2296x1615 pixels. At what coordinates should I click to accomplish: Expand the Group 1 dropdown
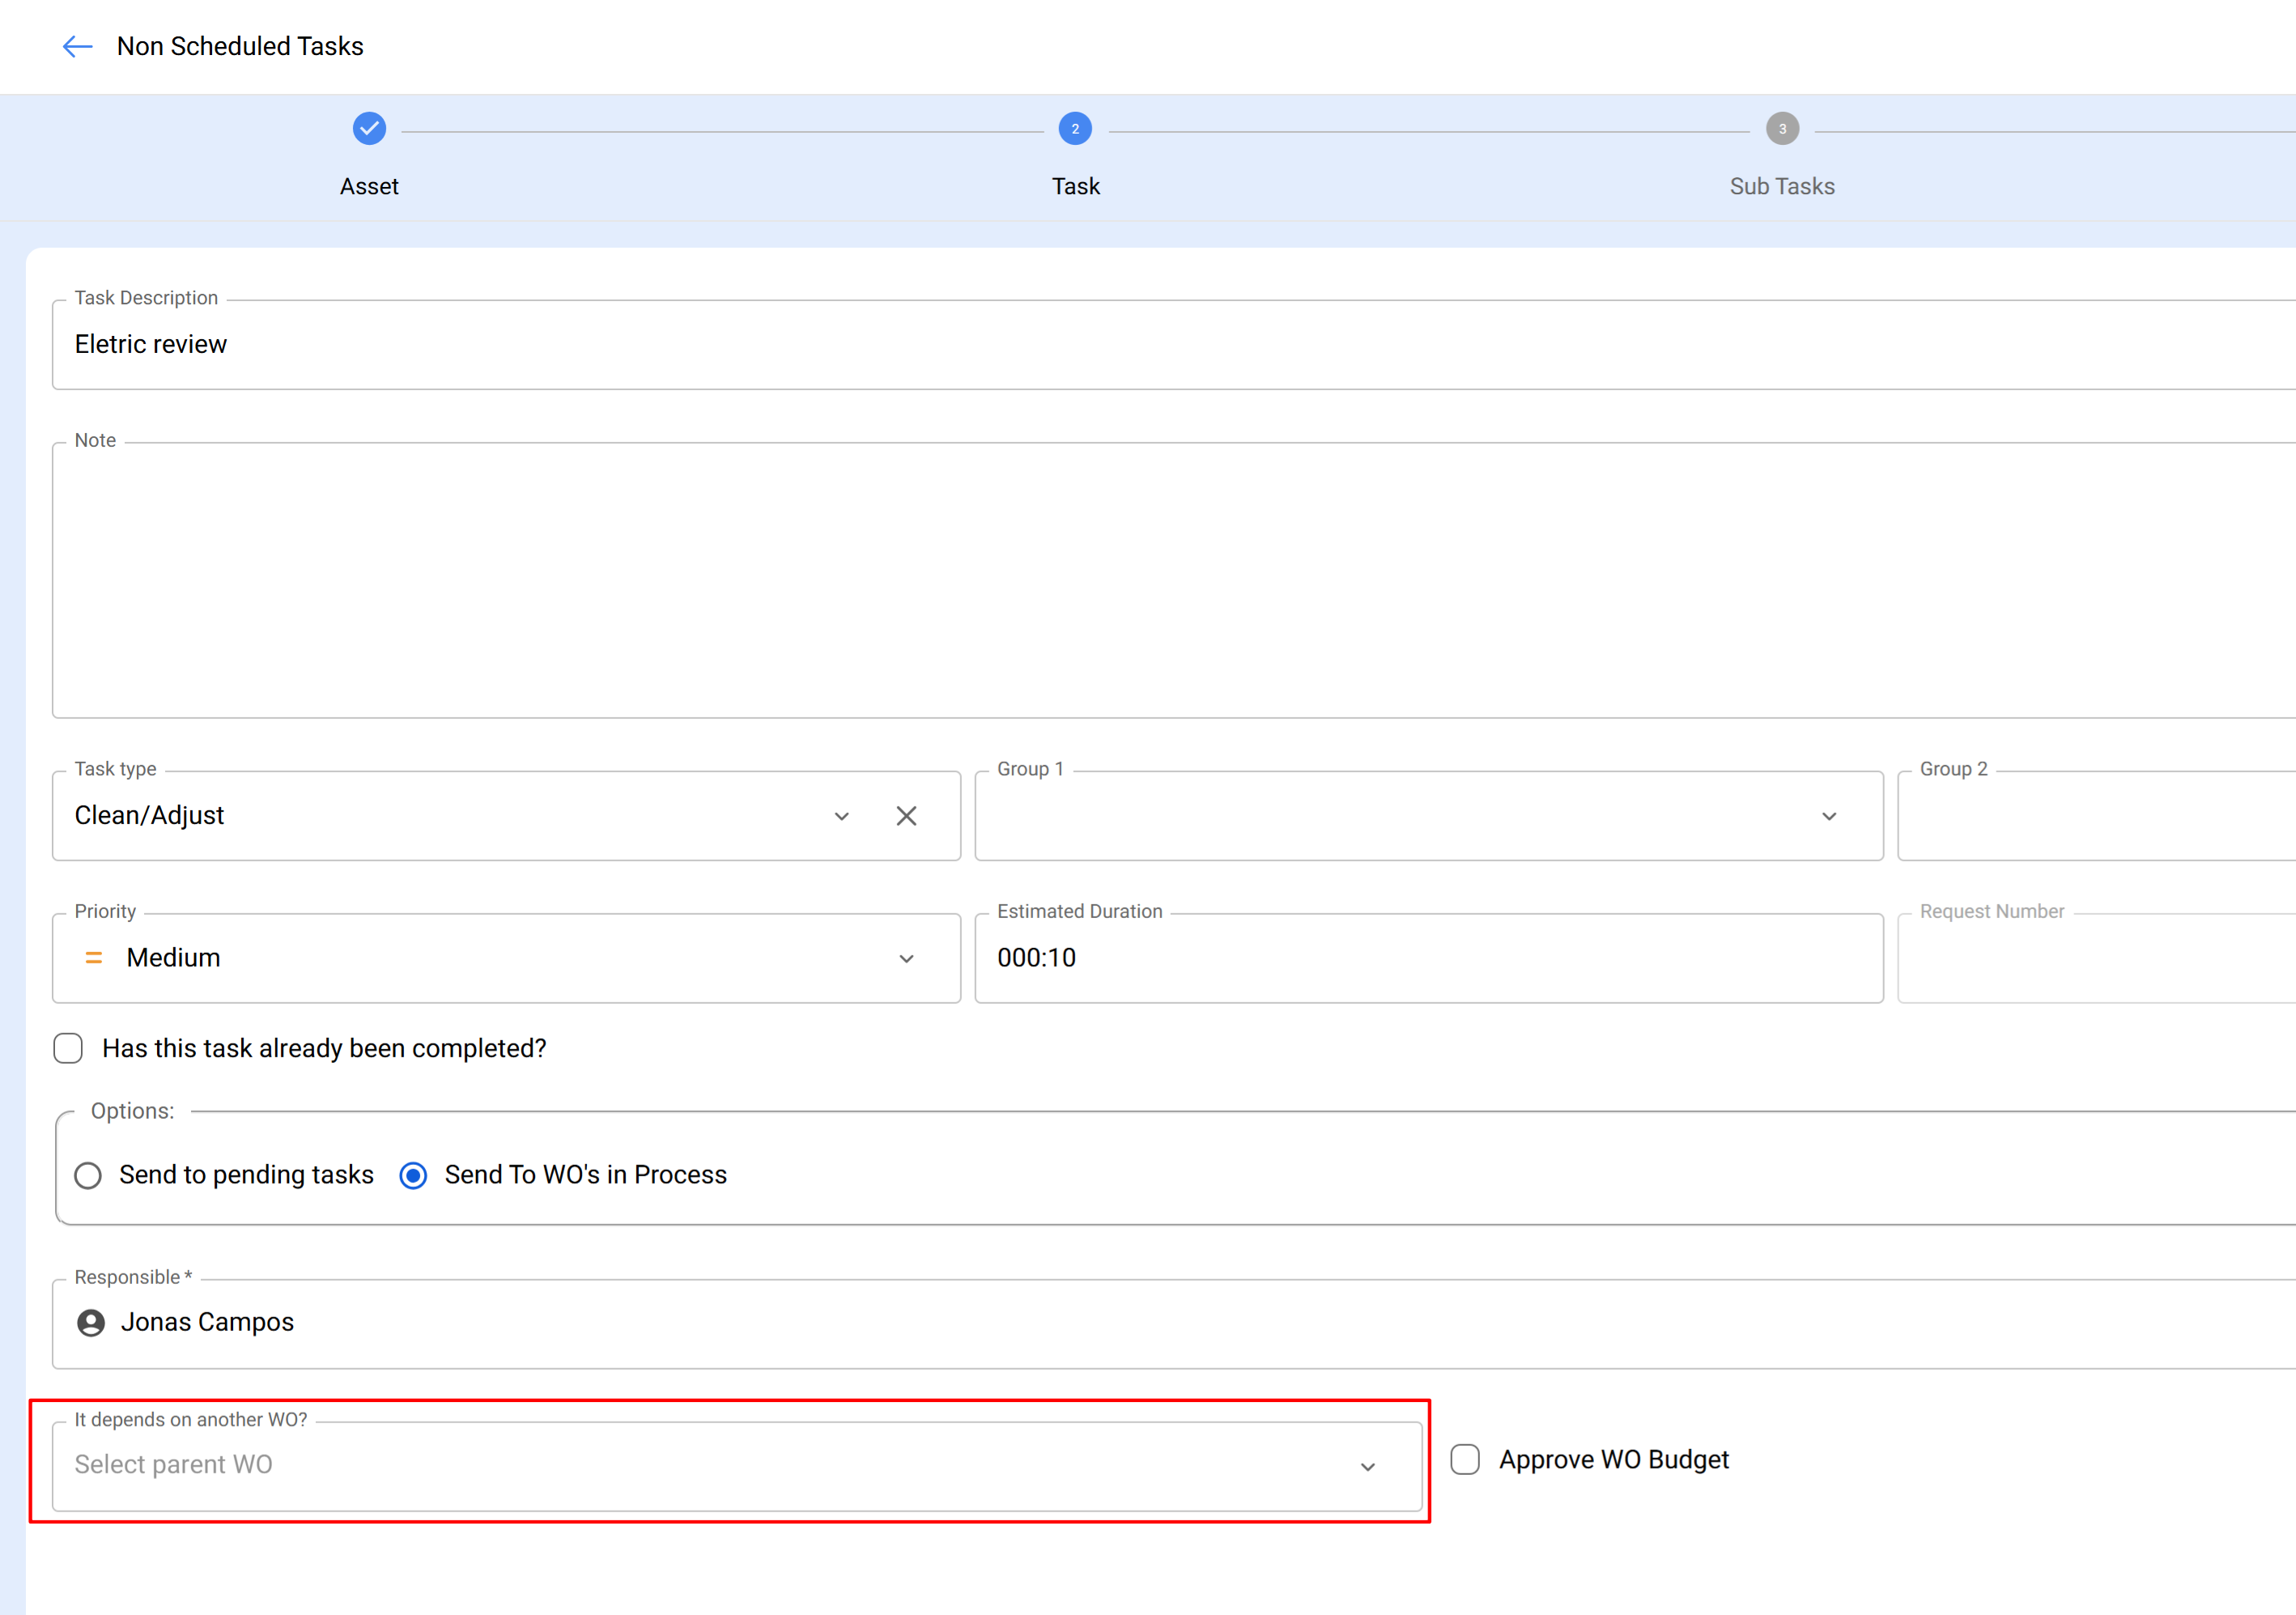pyautogui.click(x=1828, y=816)
